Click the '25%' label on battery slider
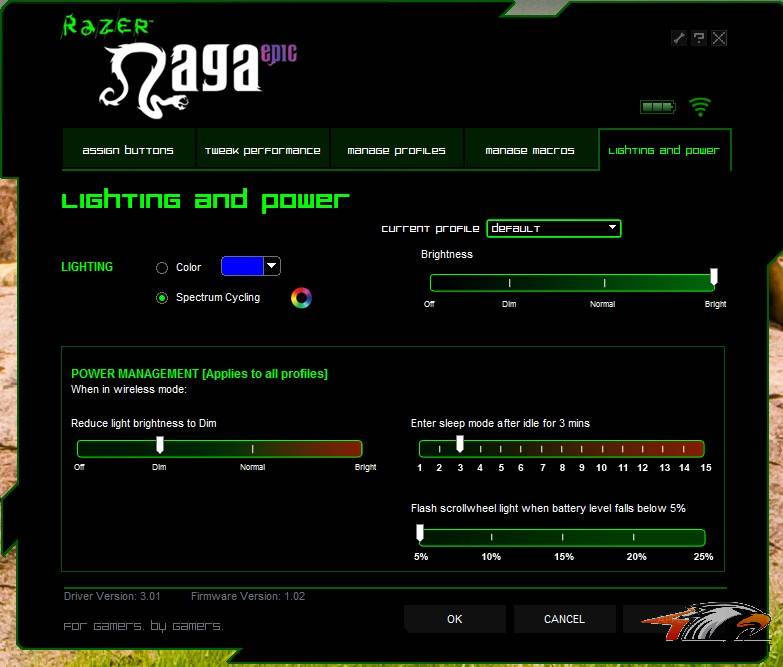 (x=703, y=557)
